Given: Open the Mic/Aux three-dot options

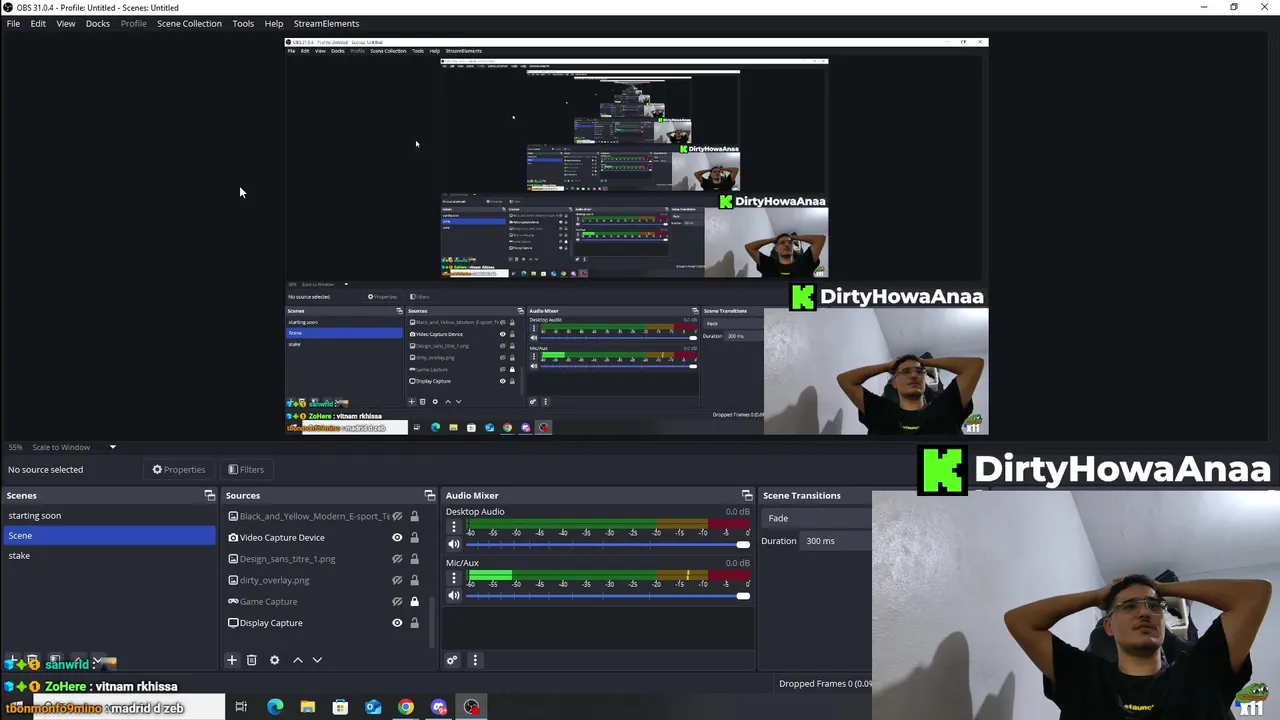Looking at the screenshot, I should pos(453,578).
